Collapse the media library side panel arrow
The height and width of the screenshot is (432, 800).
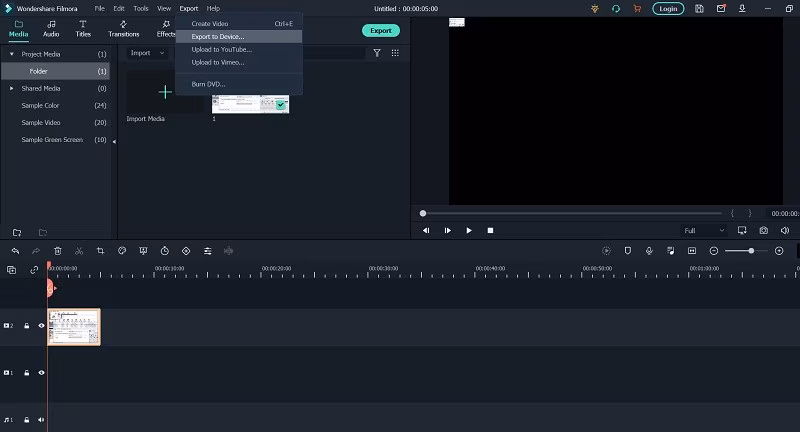point(114,141)
